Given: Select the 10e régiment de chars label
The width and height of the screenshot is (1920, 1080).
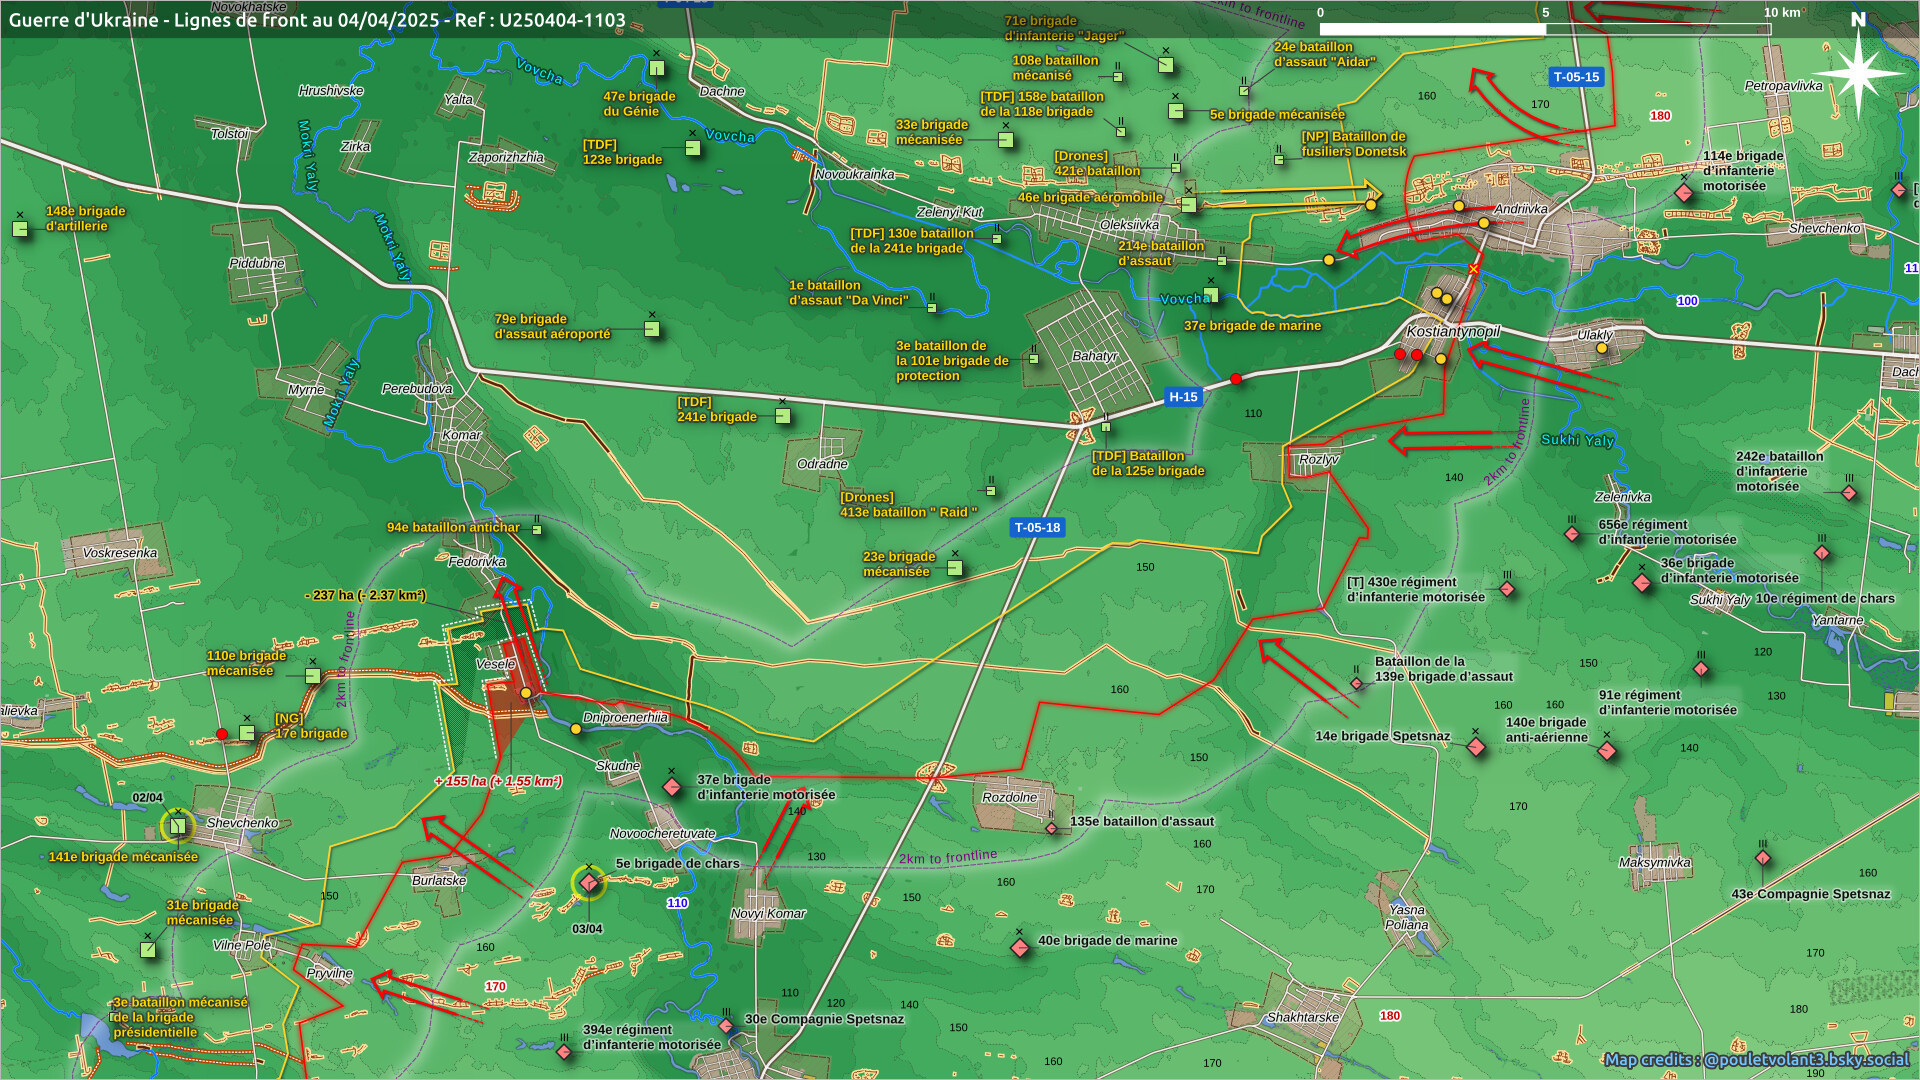Looking at the screenshot, I should (x=1825, y=598).
